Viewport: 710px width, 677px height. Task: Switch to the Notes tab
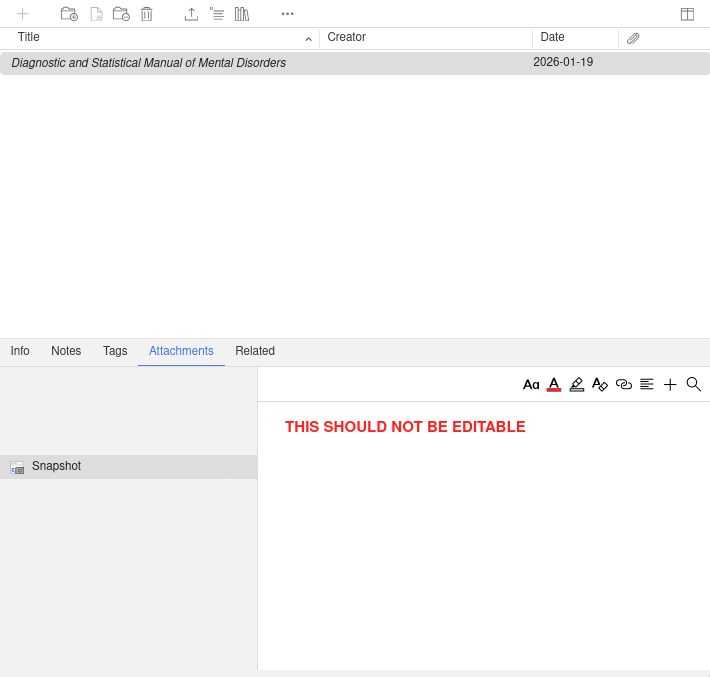pos(66,351)
